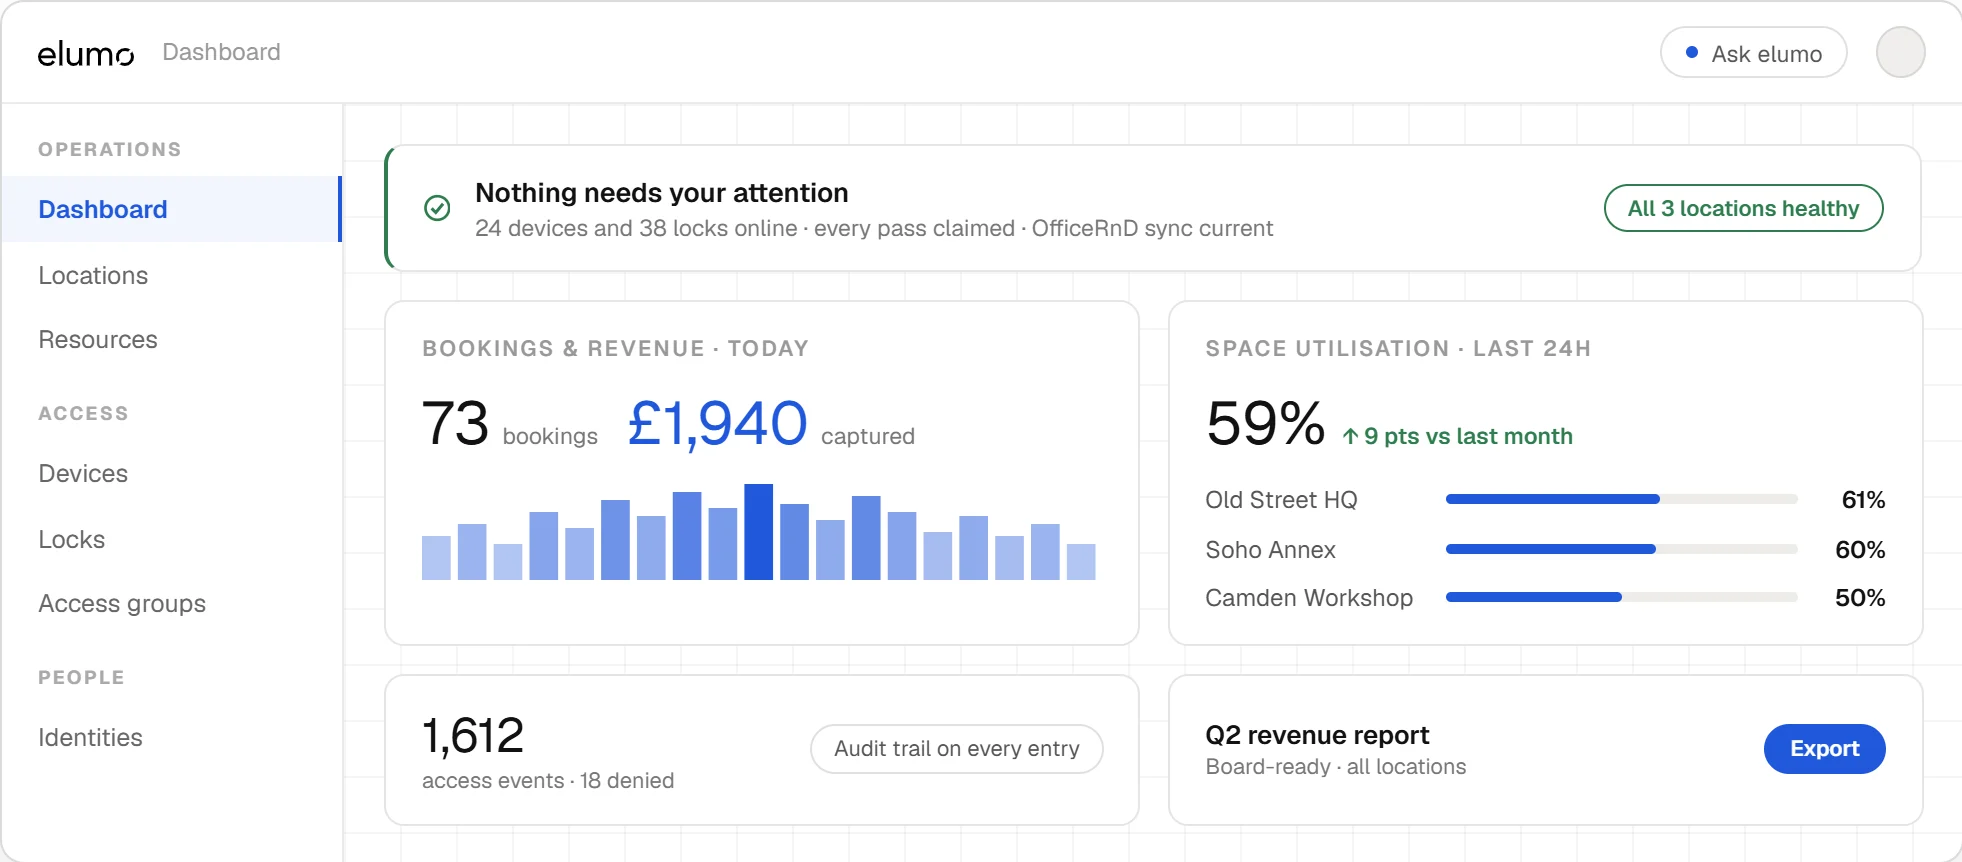Click the elumo logo
Viewport: 1962px width, 862px height.
(86, 53)
